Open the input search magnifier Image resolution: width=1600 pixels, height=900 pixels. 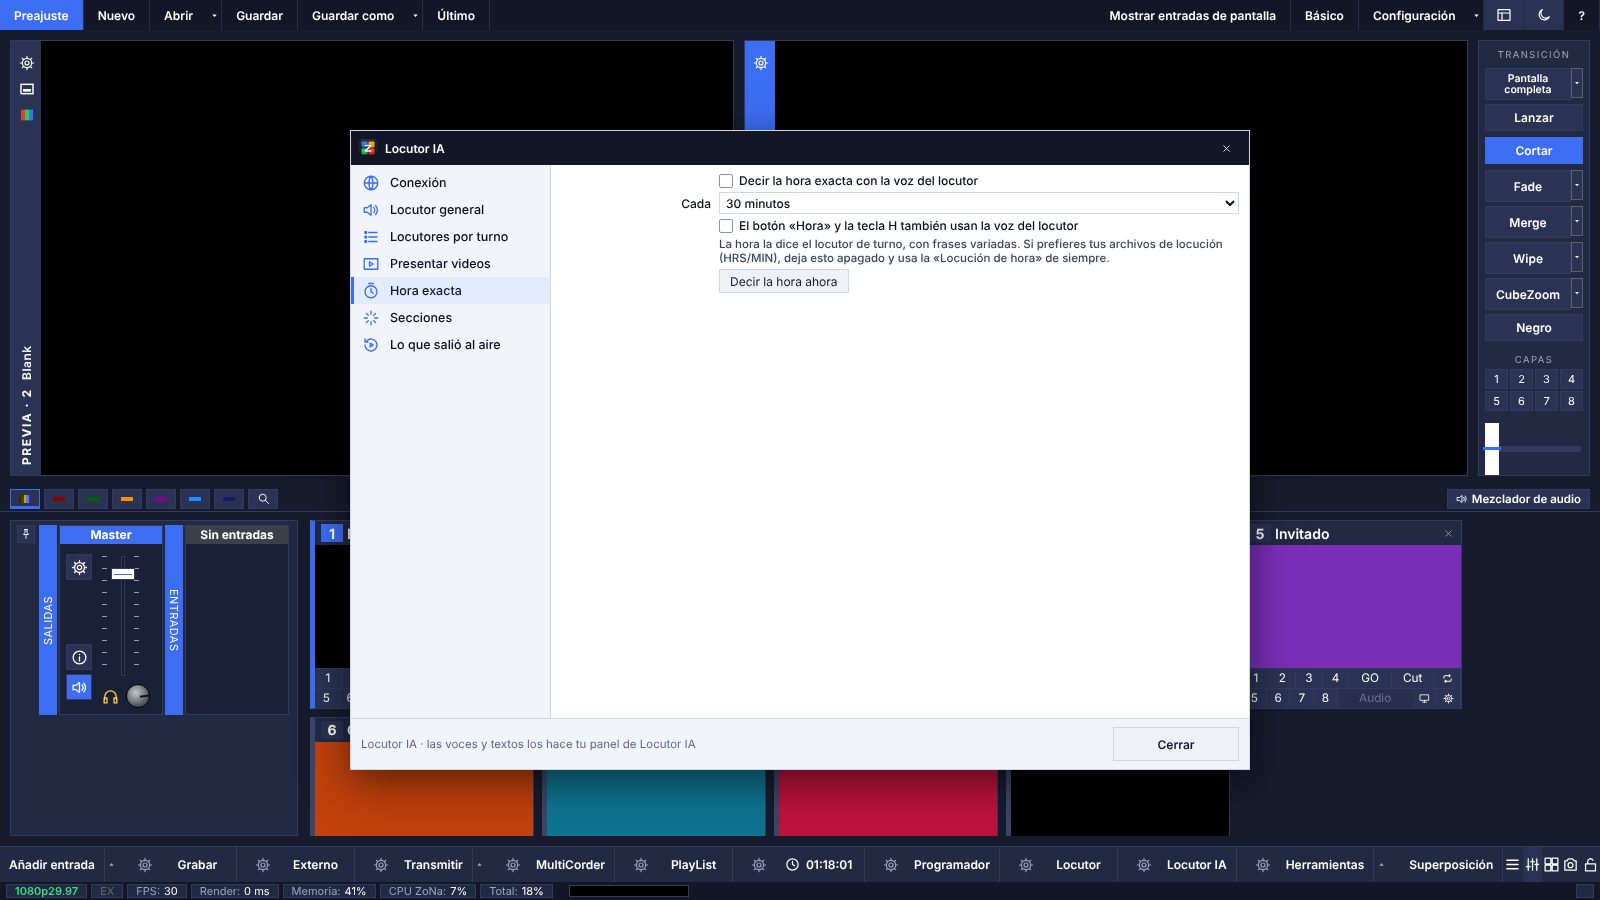263,498
